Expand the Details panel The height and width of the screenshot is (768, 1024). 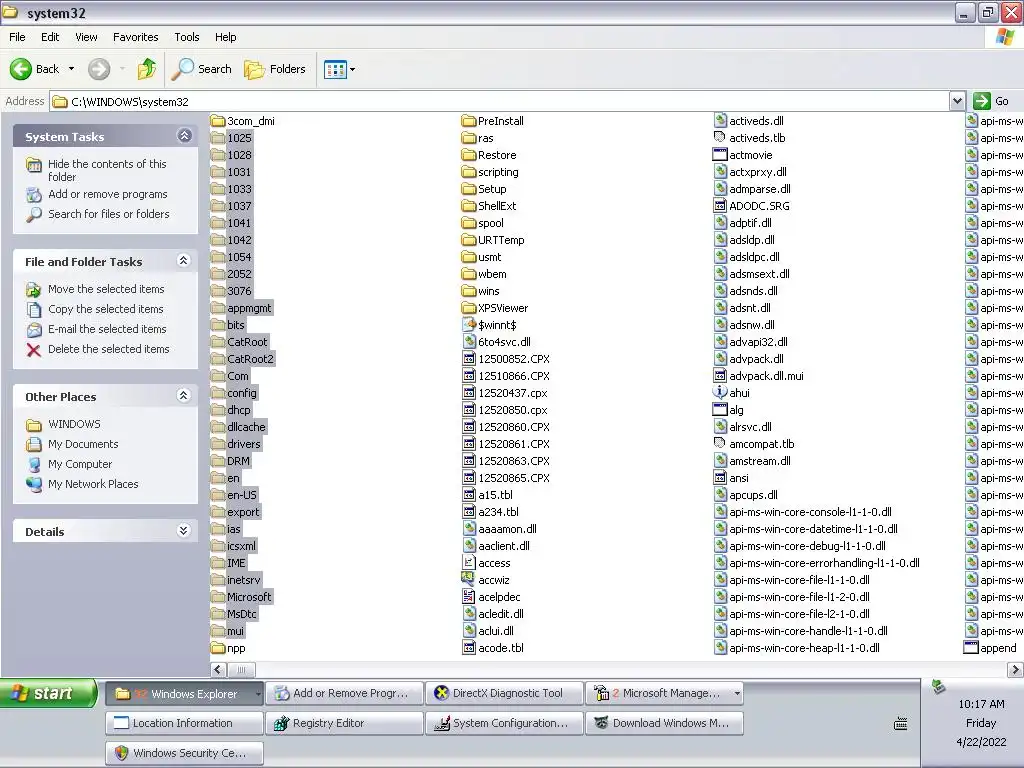click(x=184, y=530)
